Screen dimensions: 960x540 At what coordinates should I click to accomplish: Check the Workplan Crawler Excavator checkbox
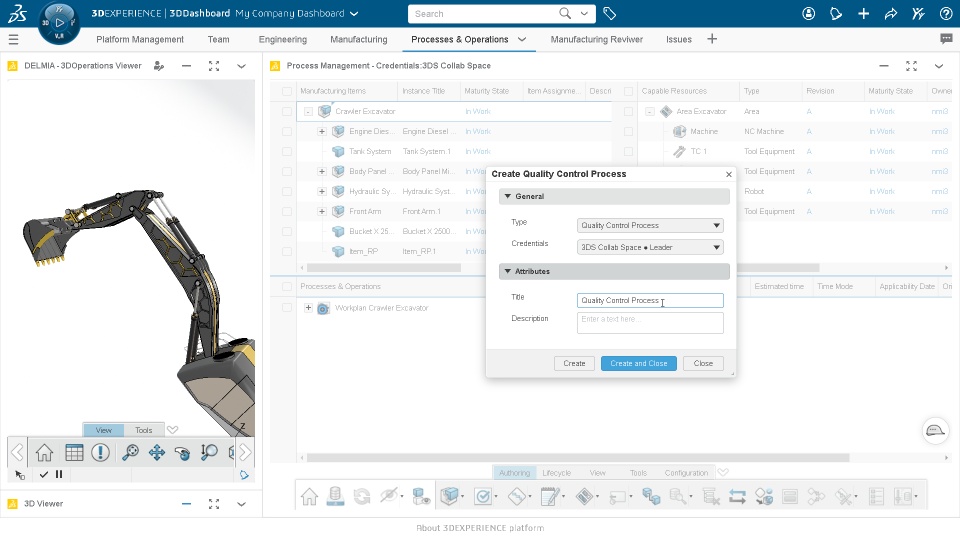click(x=287, y=307)
